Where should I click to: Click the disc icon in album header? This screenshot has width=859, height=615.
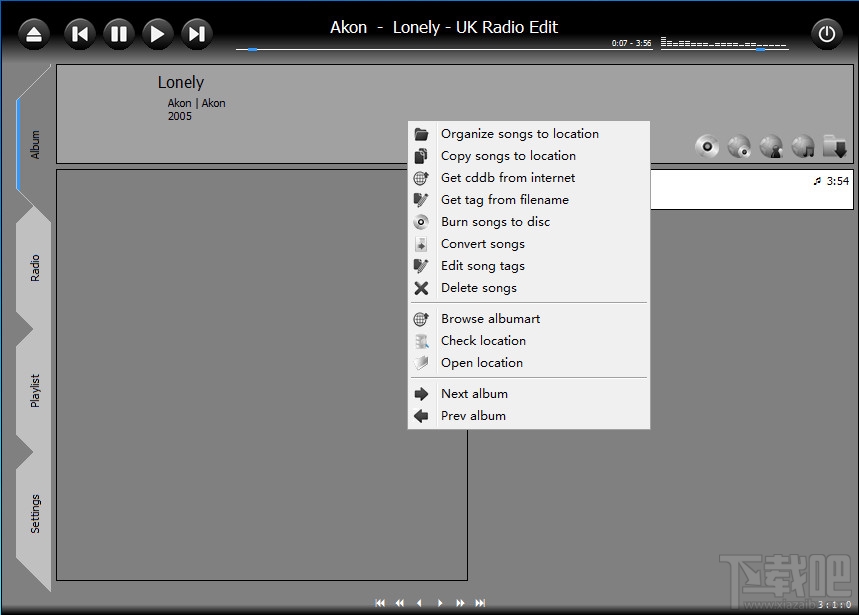pos(707,146)
